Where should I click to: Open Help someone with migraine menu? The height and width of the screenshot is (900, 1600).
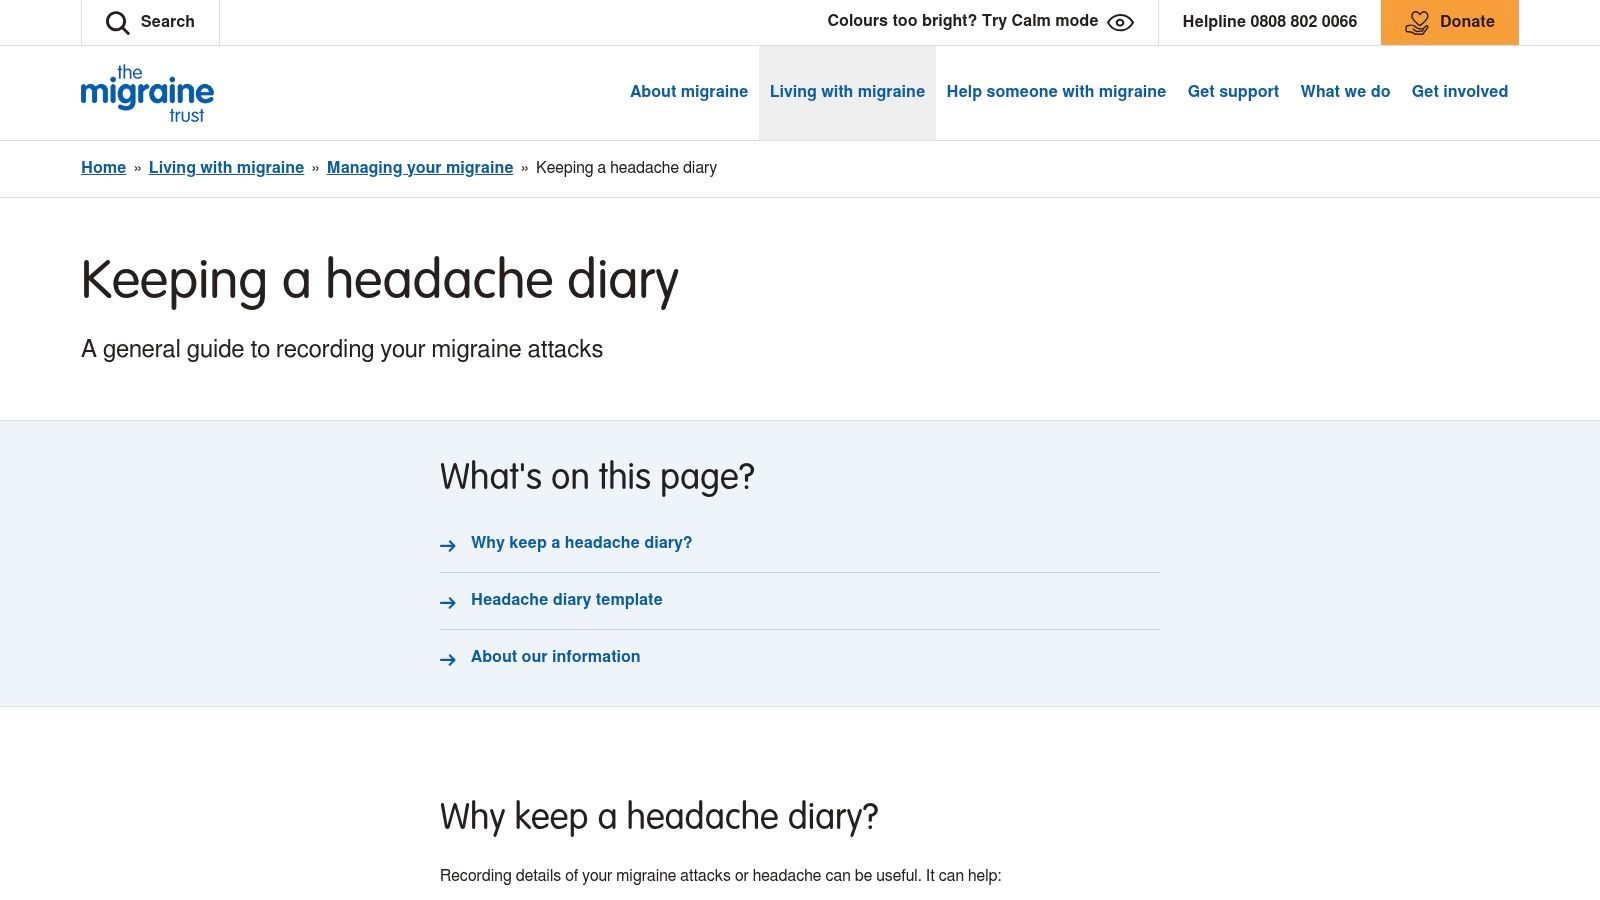click(1056, 91)
